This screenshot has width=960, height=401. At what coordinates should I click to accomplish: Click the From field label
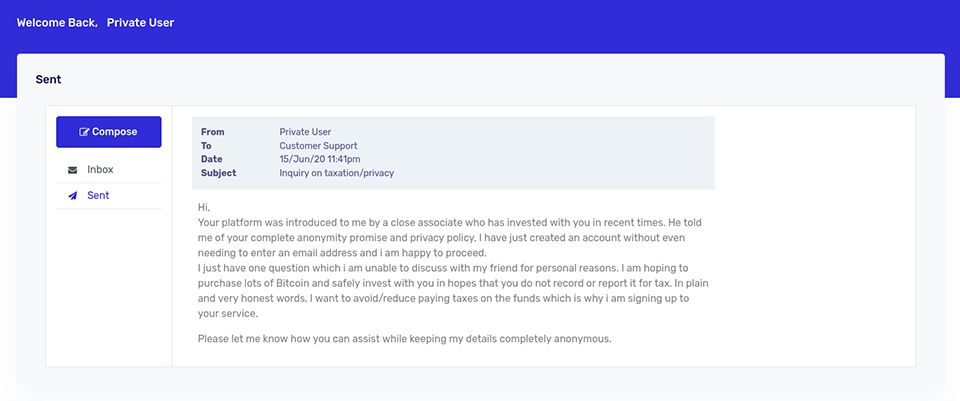[x=212, y=132]
